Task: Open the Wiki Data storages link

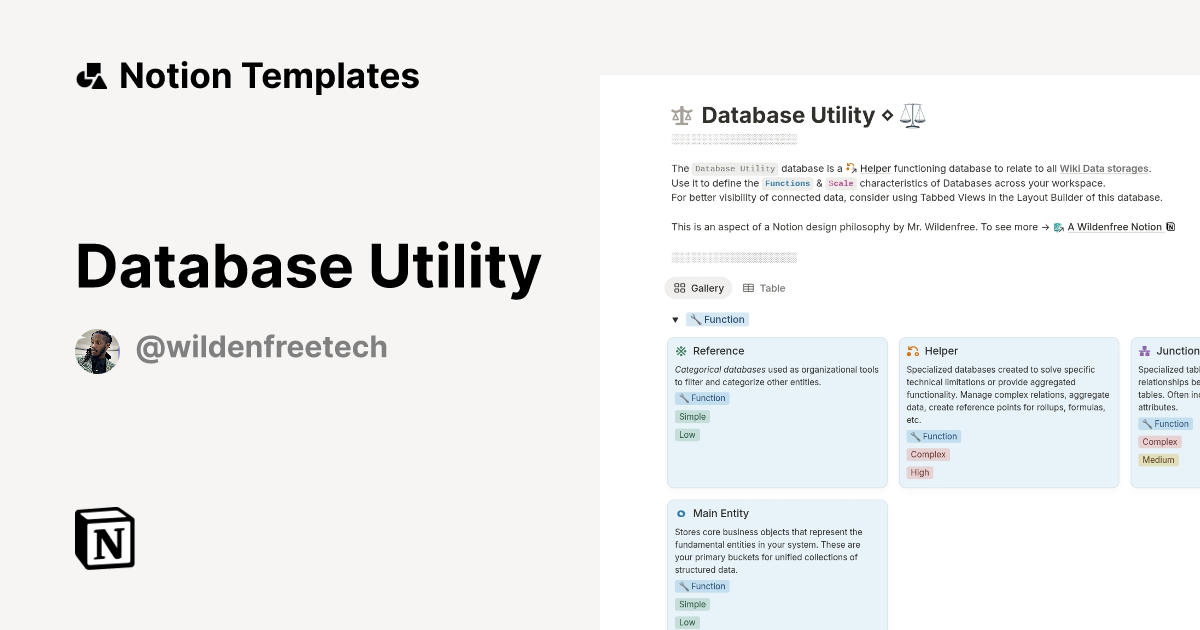Action: tap(1103, 168)
